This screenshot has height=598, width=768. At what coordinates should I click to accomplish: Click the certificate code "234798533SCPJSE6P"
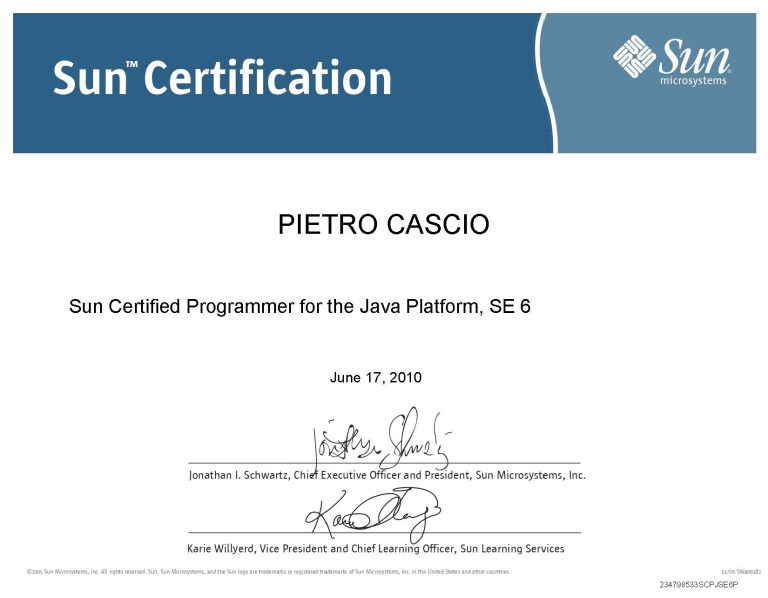coord(699,585)
